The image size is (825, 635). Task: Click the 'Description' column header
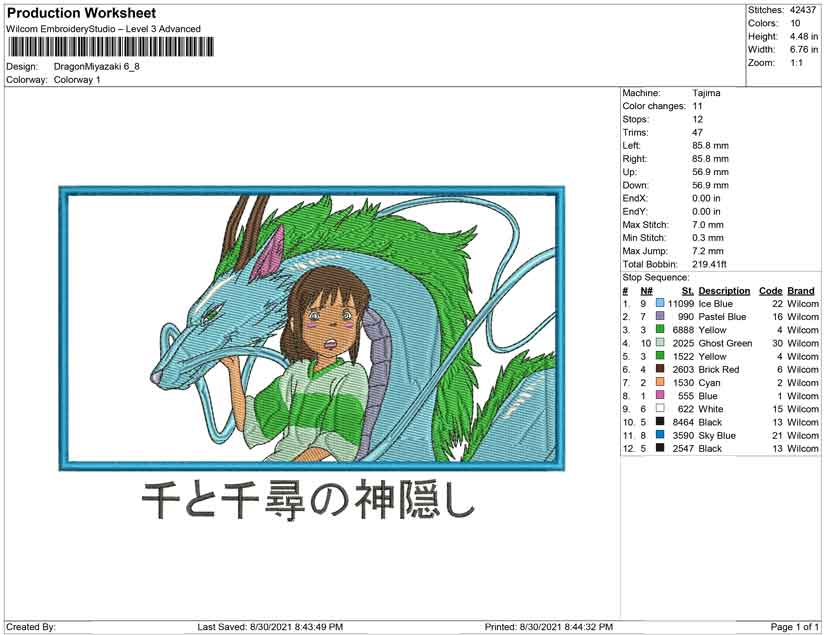coord(724,291)
